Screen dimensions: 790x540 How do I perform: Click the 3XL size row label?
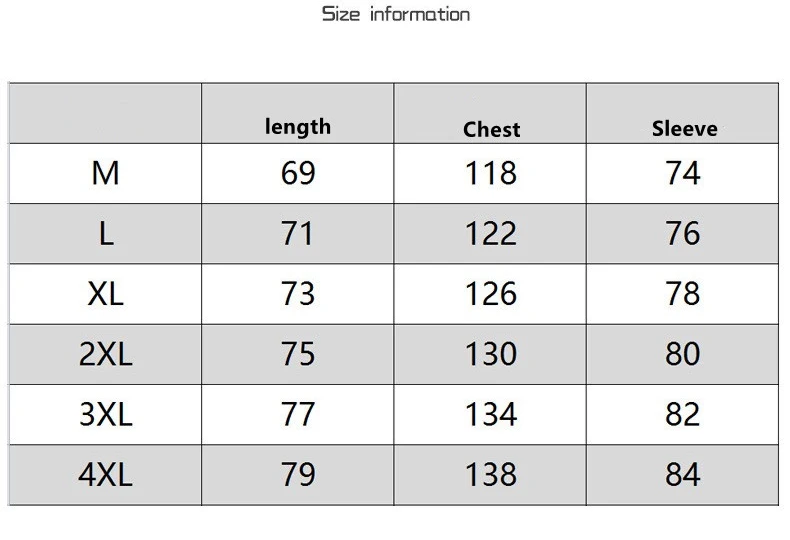pos(105,415)
